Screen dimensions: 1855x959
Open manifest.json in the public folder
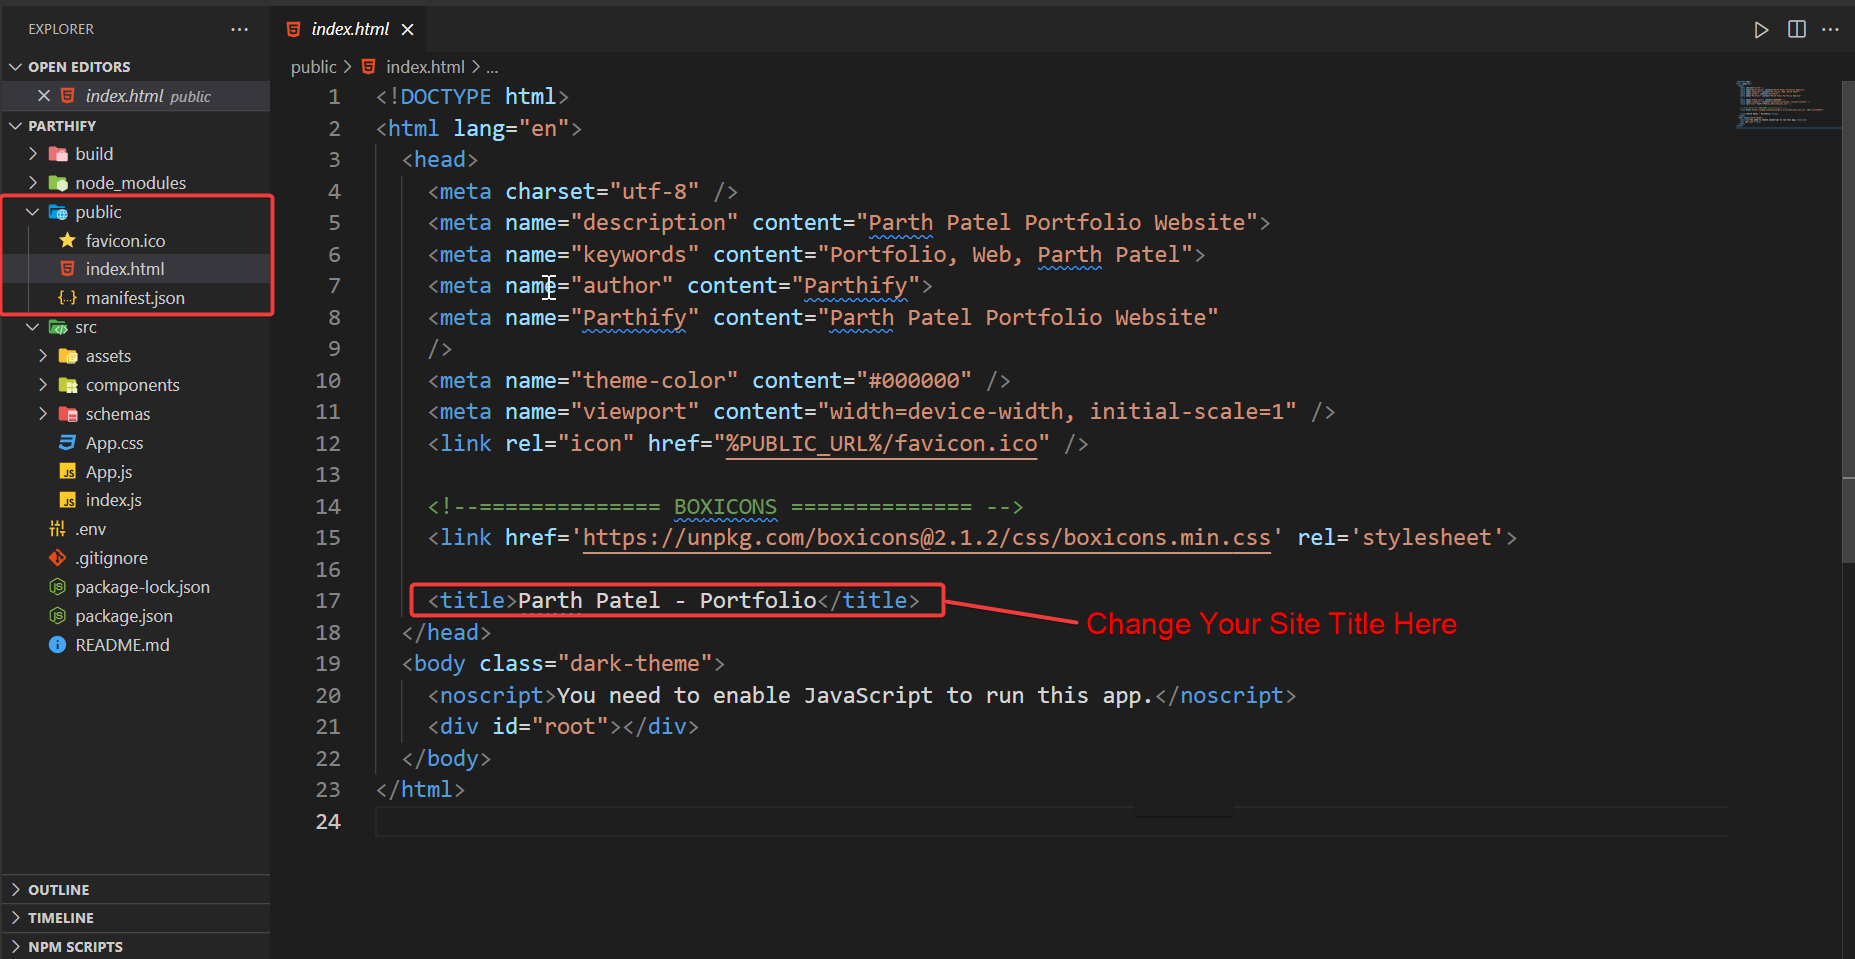pos(134,298)
